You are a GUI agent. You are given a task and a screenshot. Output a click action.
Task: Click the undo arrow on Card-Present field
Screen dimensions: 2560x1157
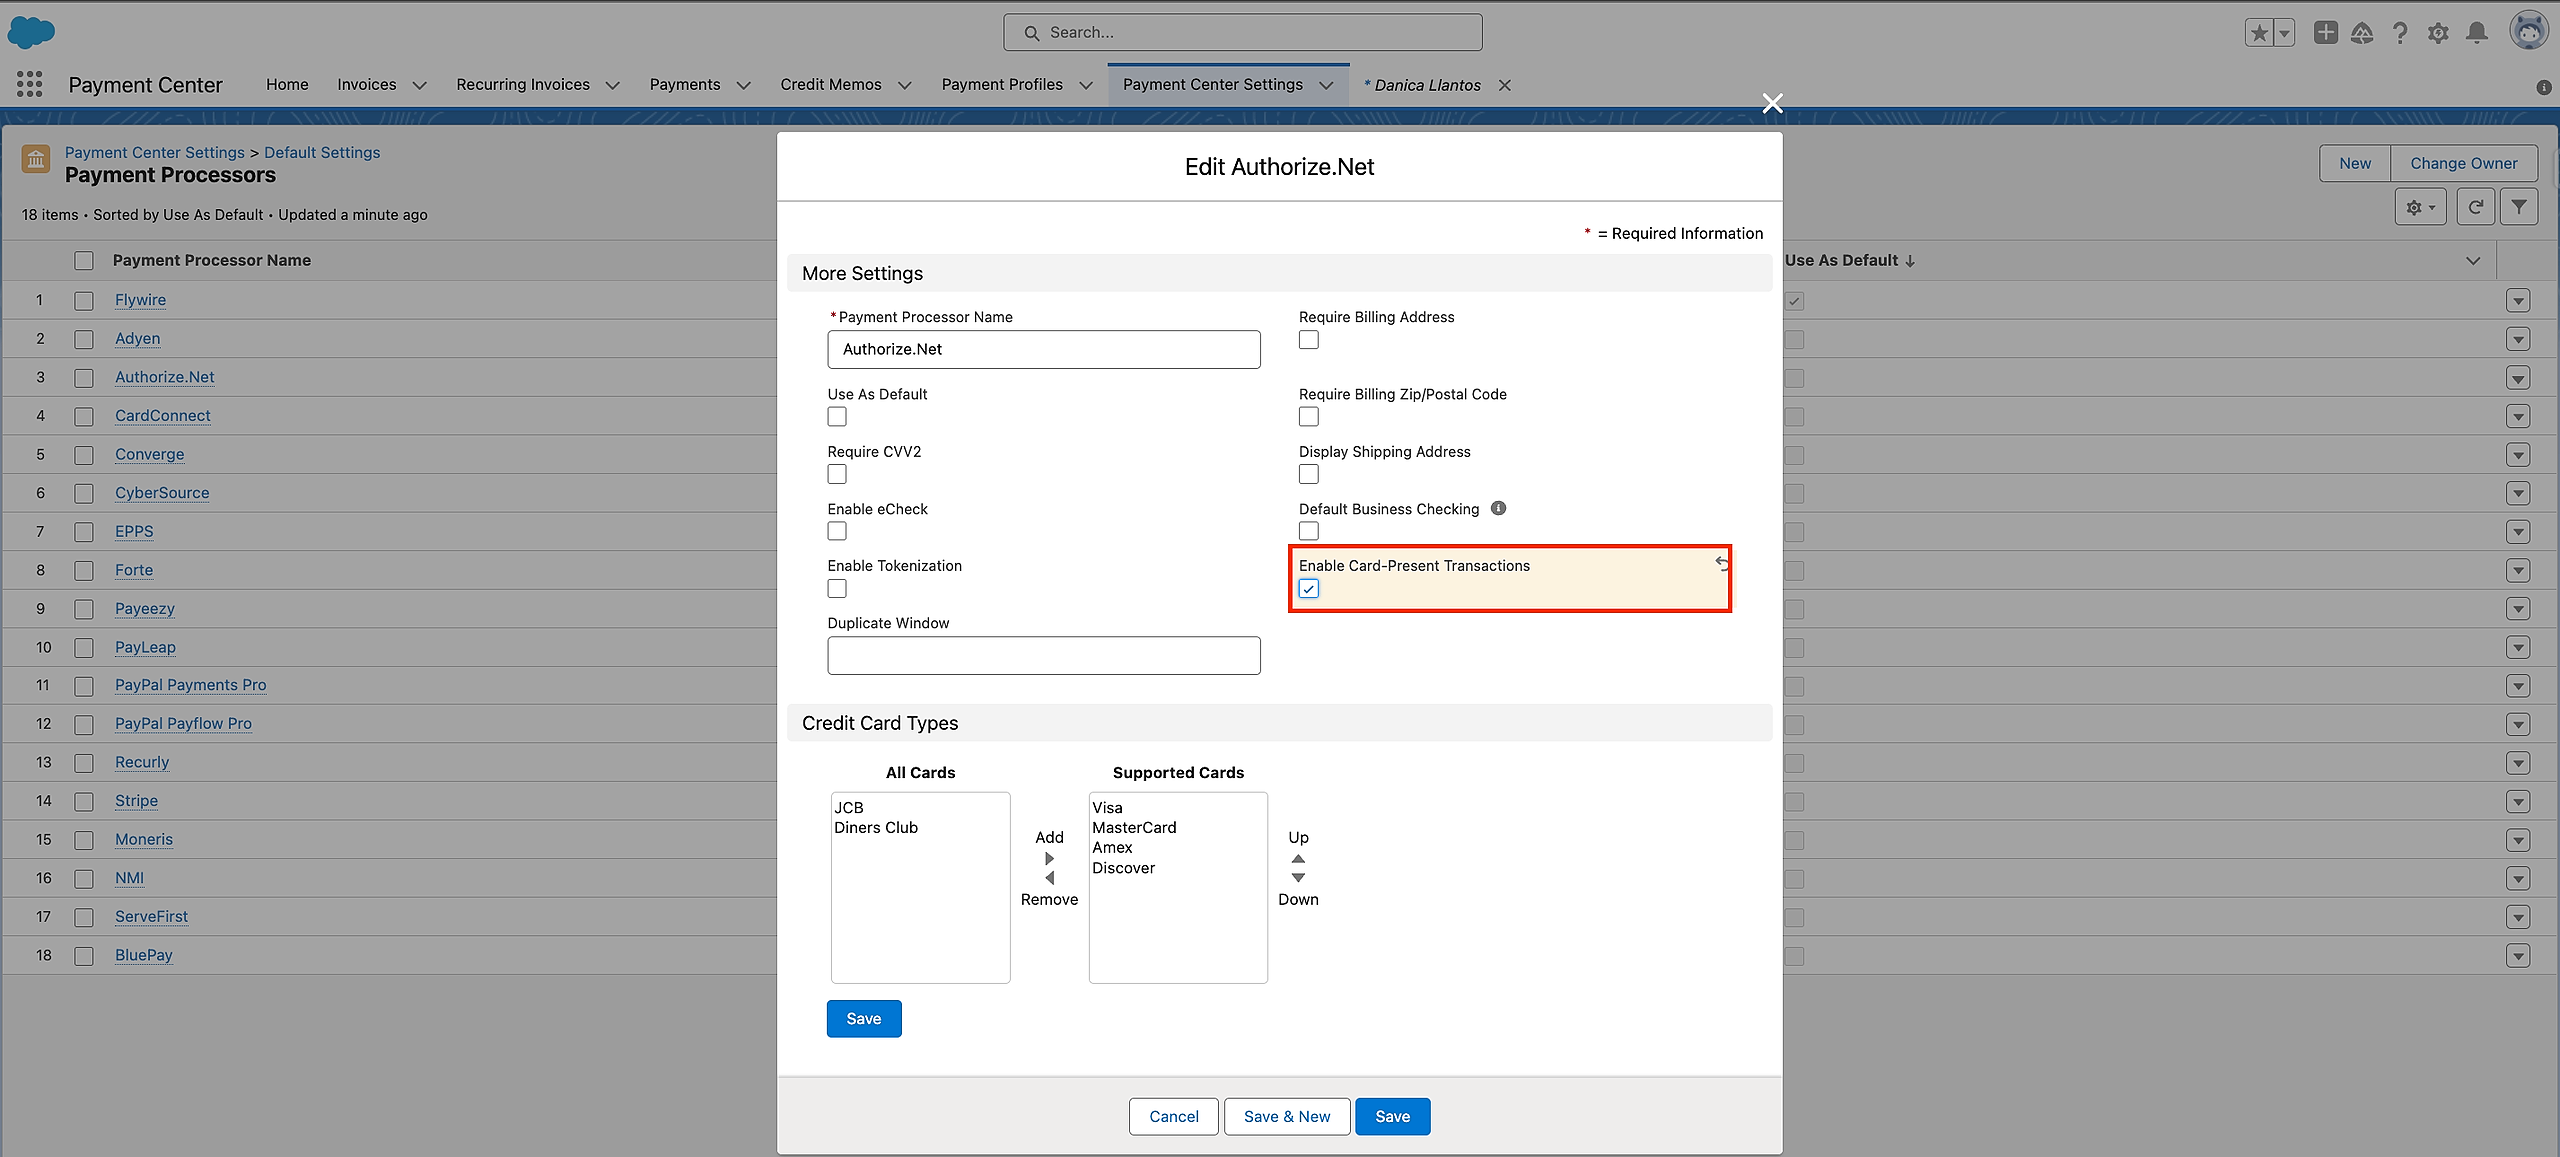tap(1721, 564)
